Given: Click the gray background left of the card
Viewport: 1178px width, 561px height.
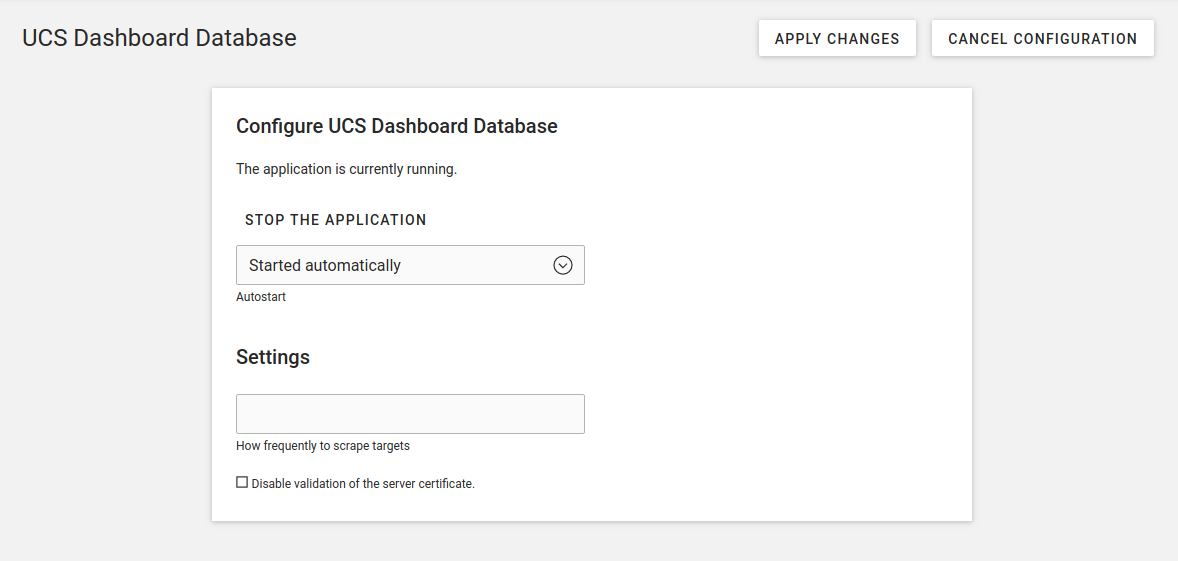Looking at the screenshot, I should 105,300.
